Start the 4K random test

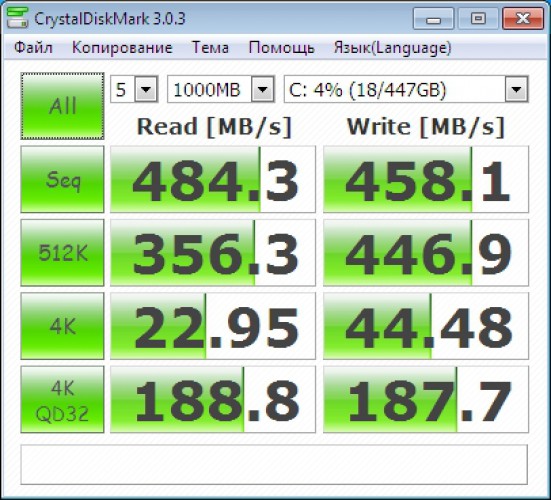click(x=63, y=326)
